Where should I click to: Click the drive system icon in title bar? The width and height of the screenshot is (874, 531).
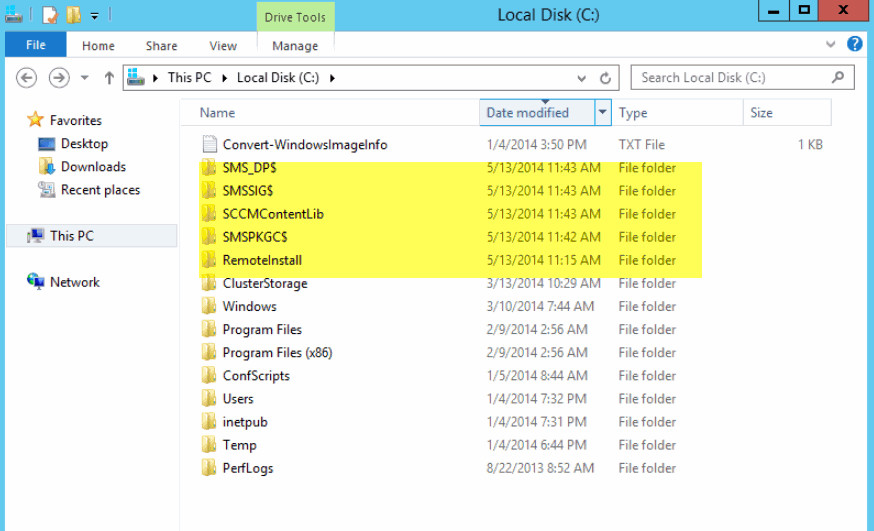coord(14,14)
